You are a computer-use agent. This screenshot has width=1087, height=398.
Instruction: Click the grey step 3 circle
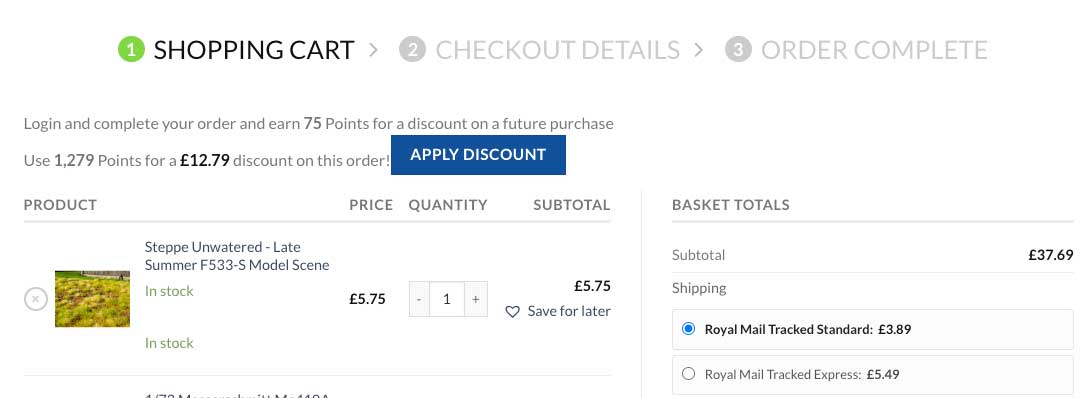738,50
